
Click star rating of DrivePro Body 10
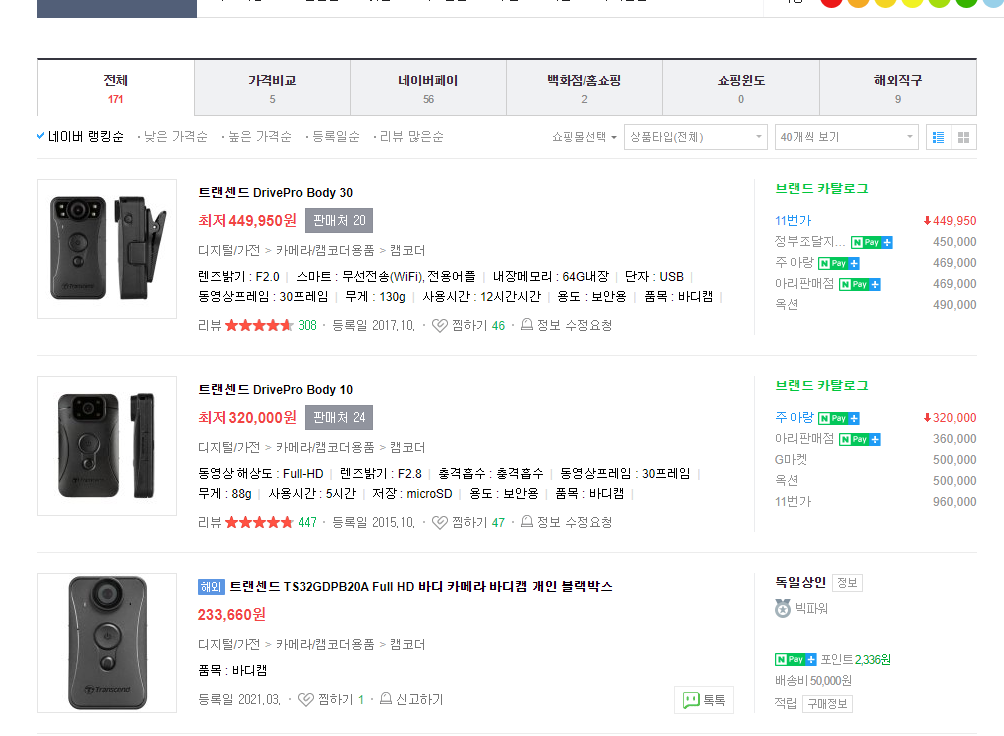[x=259, y=523]
